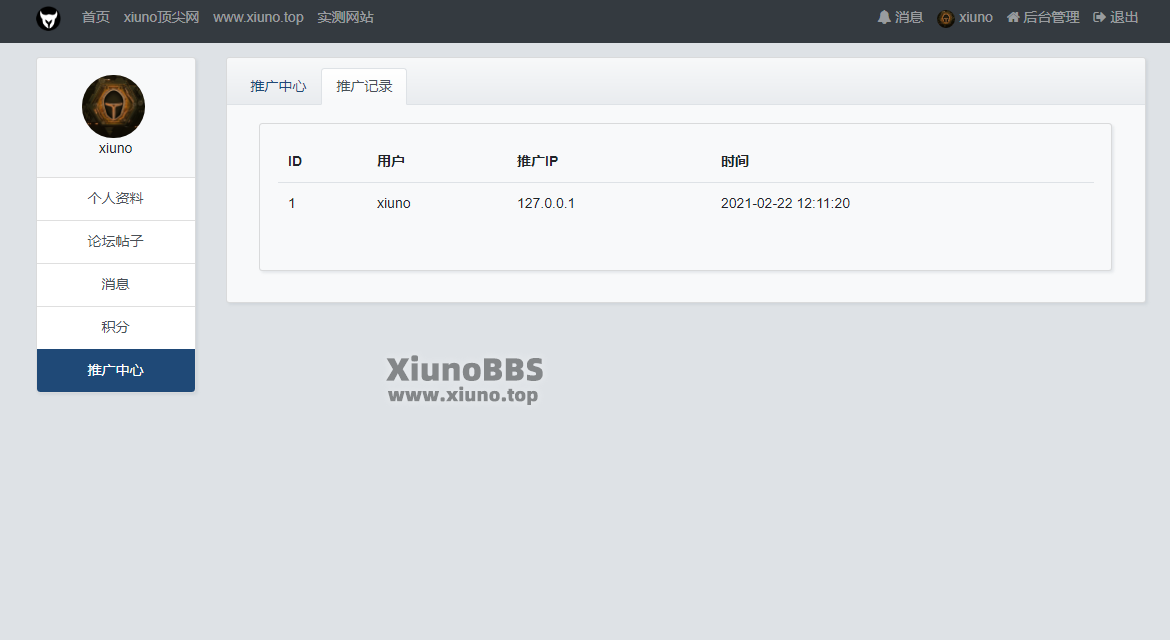Open 个人资料 in the sidebar
This screenshot has height=640, width=1170.
[x=116, y=198]
